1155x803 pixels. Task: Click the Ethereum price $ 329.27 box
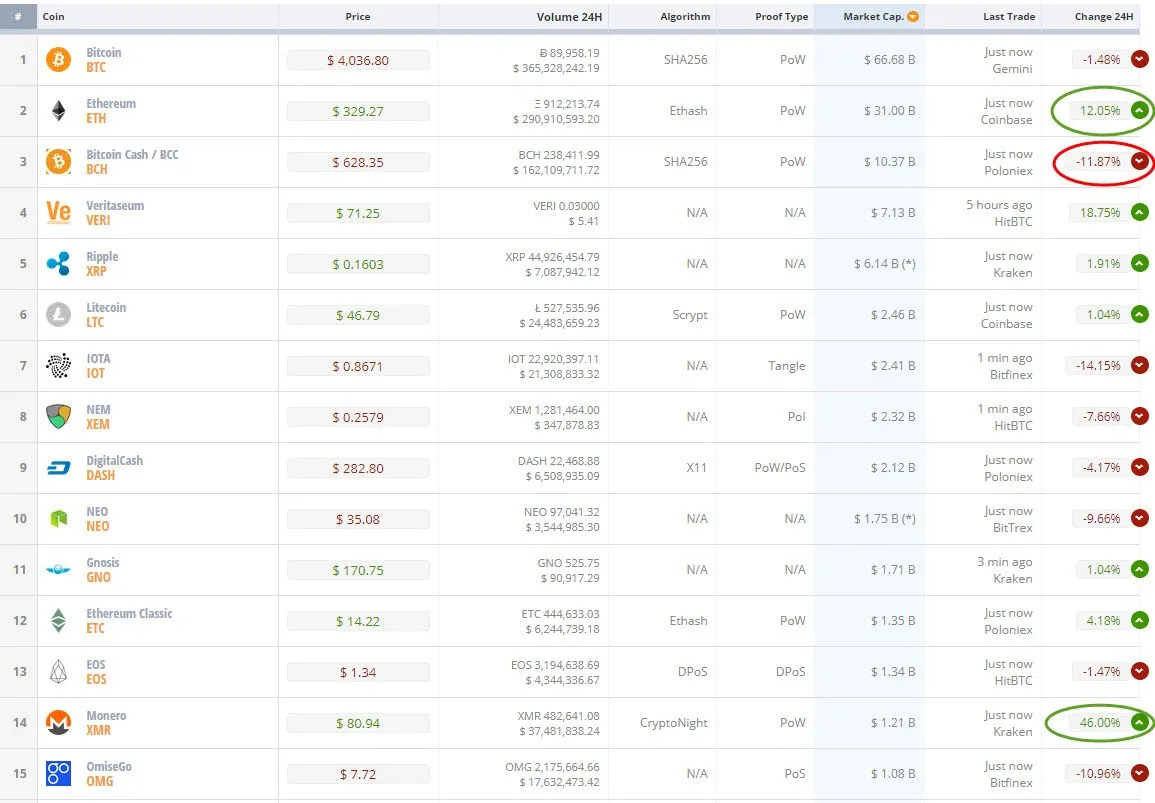click(358, 111)
